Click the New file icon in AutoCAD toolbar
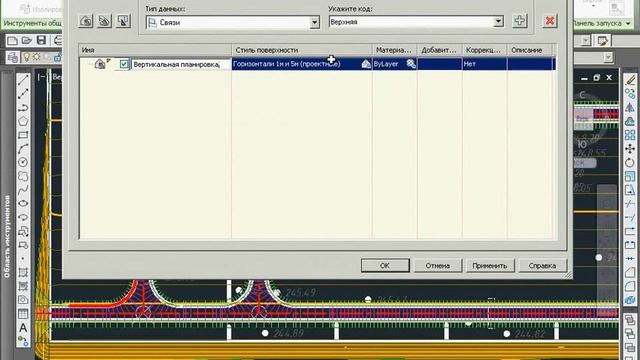Viewport: 640px width, 360px height. (12, 40)
